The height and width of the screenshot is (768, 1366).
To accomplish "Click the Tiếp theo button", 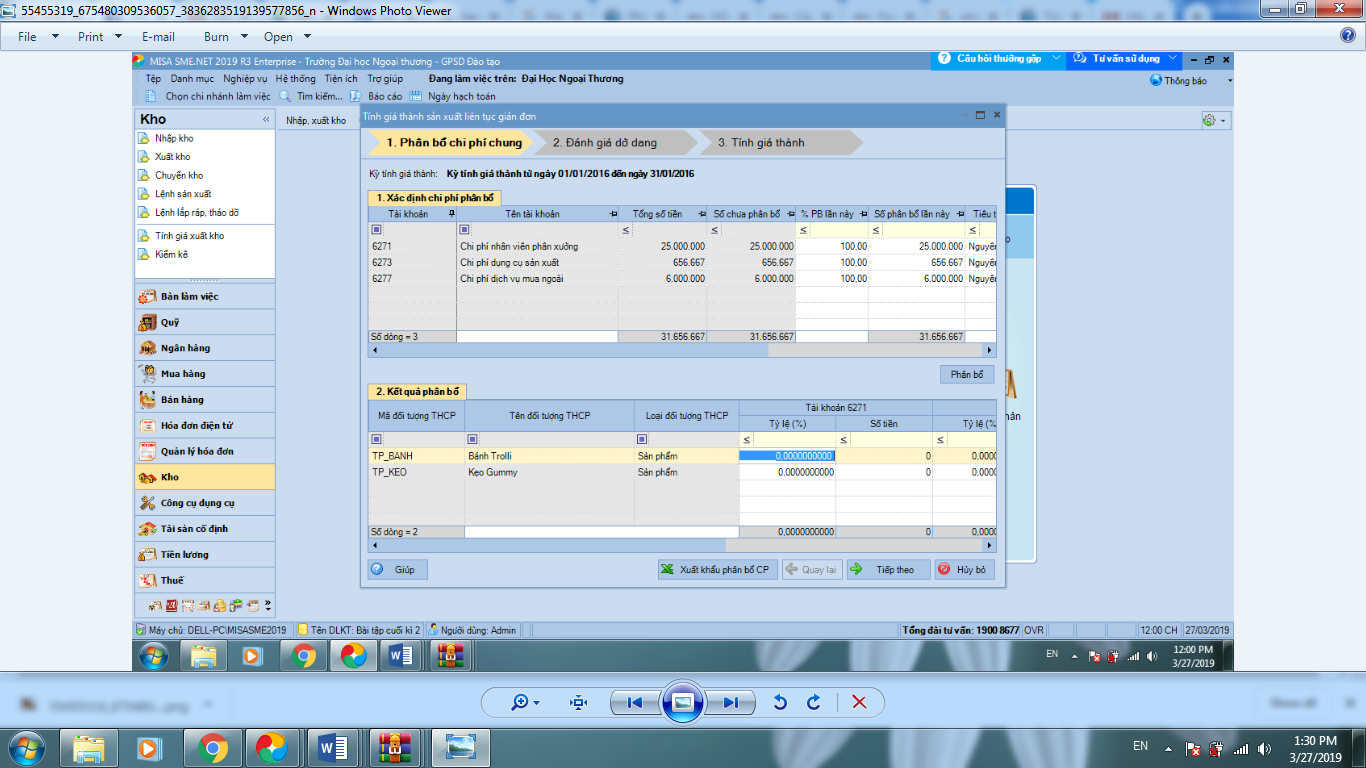I will tap(888, 569).
